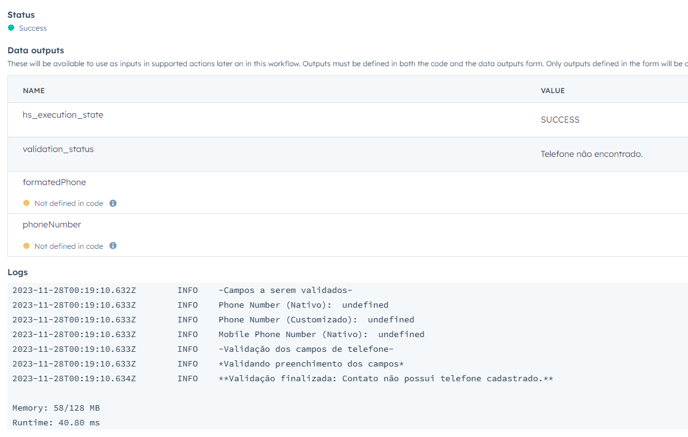Image resolution: width=688 pixels, height=437 pixels.
Task: Click the SUCCESS value cell
Action: [560, 120]
